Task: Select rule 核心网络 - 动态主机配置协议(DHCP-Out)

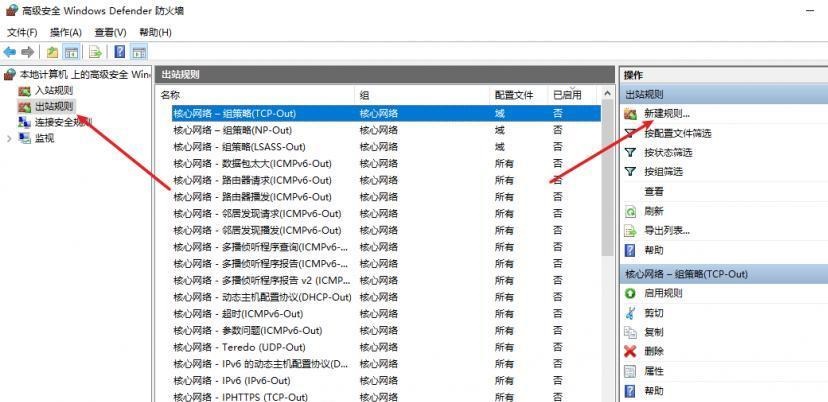Action: tap(387, 297)
